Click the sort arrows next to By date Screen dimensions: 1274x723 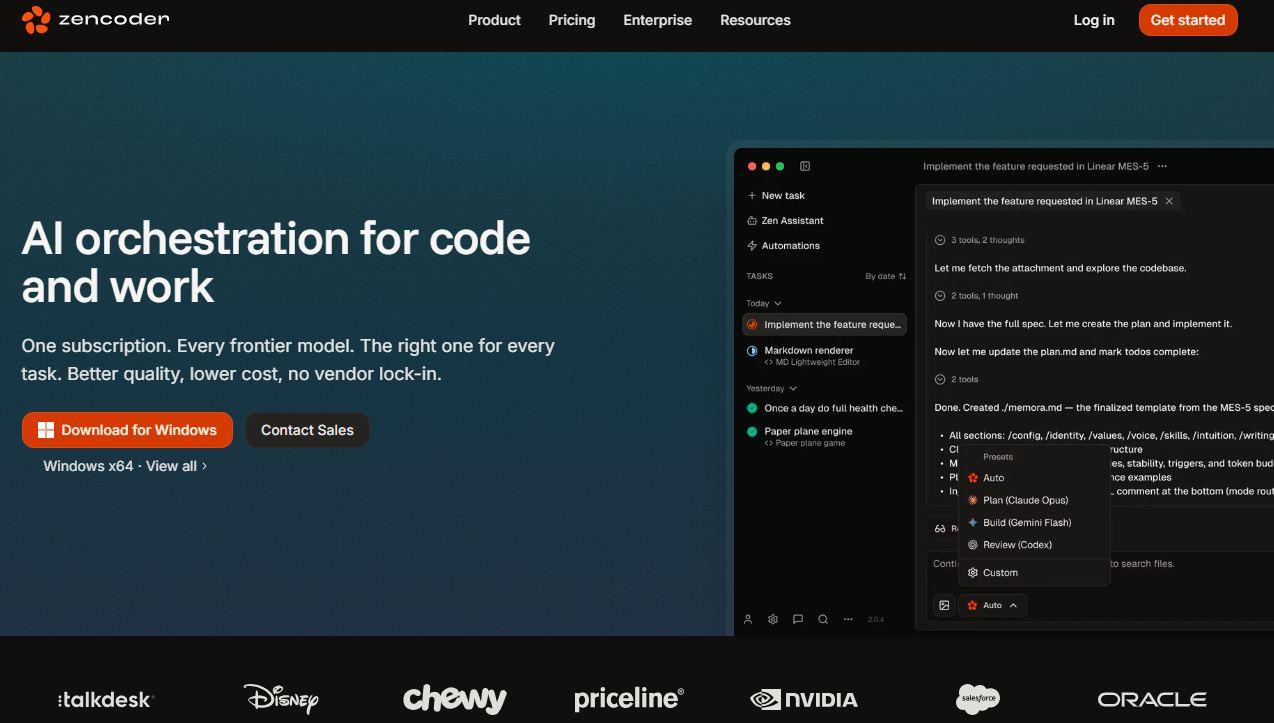902,276
